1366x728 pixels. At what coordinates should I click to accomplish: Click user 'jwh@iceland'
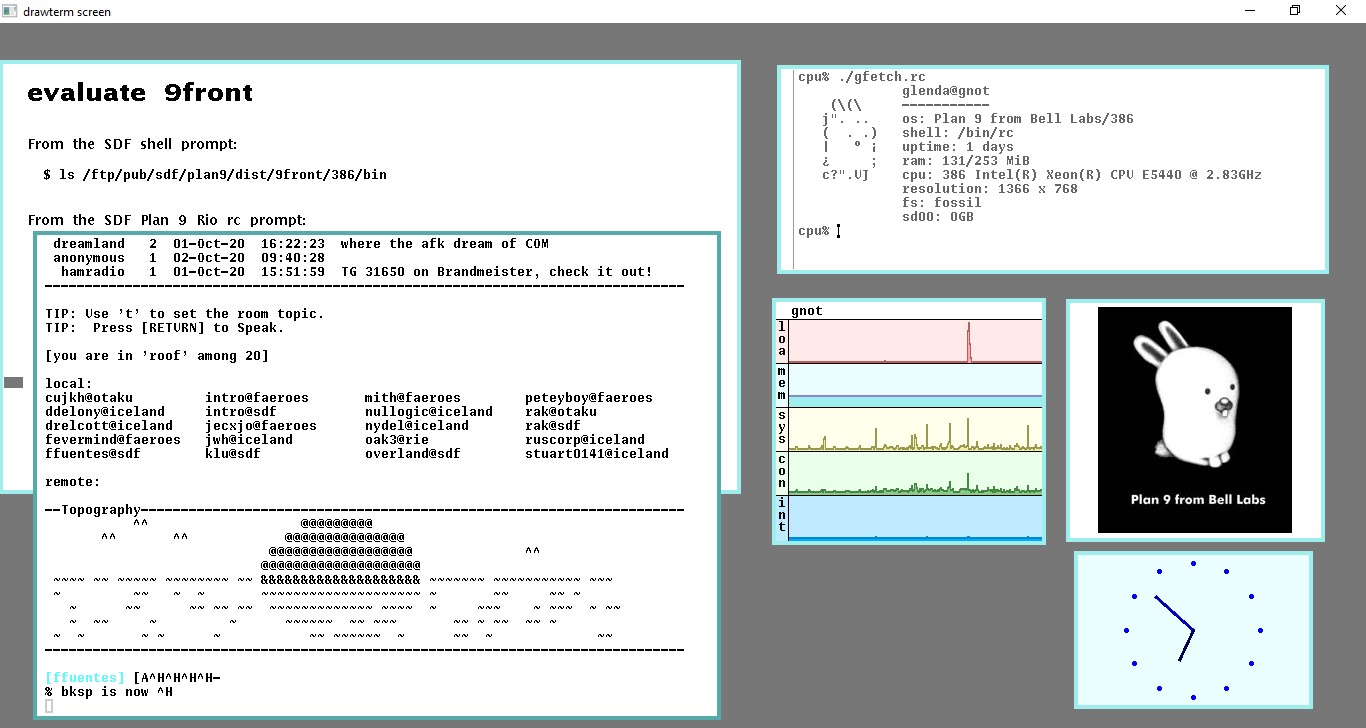(249, 440)
